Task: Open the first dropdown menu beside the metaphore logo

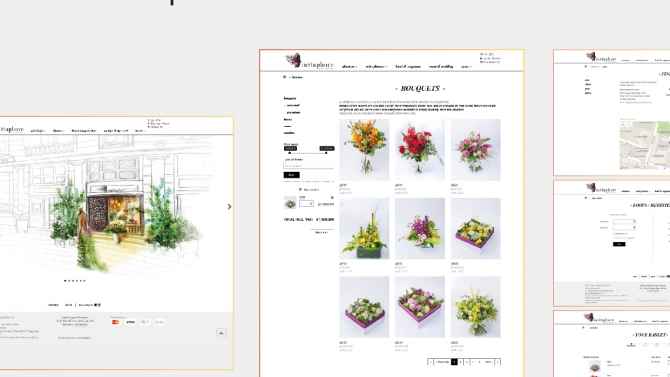Action: (349, 67)
